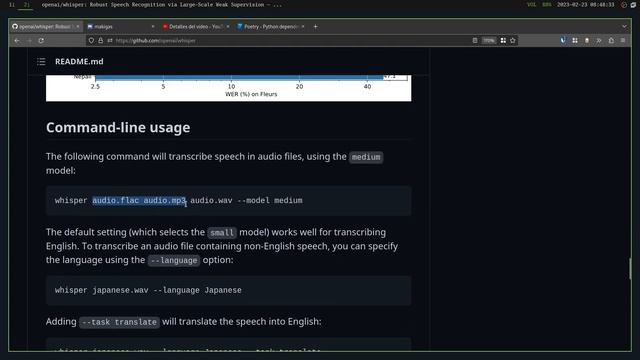
Task: Click the inline '--language' code label
Action: click(x=174, y=260)
